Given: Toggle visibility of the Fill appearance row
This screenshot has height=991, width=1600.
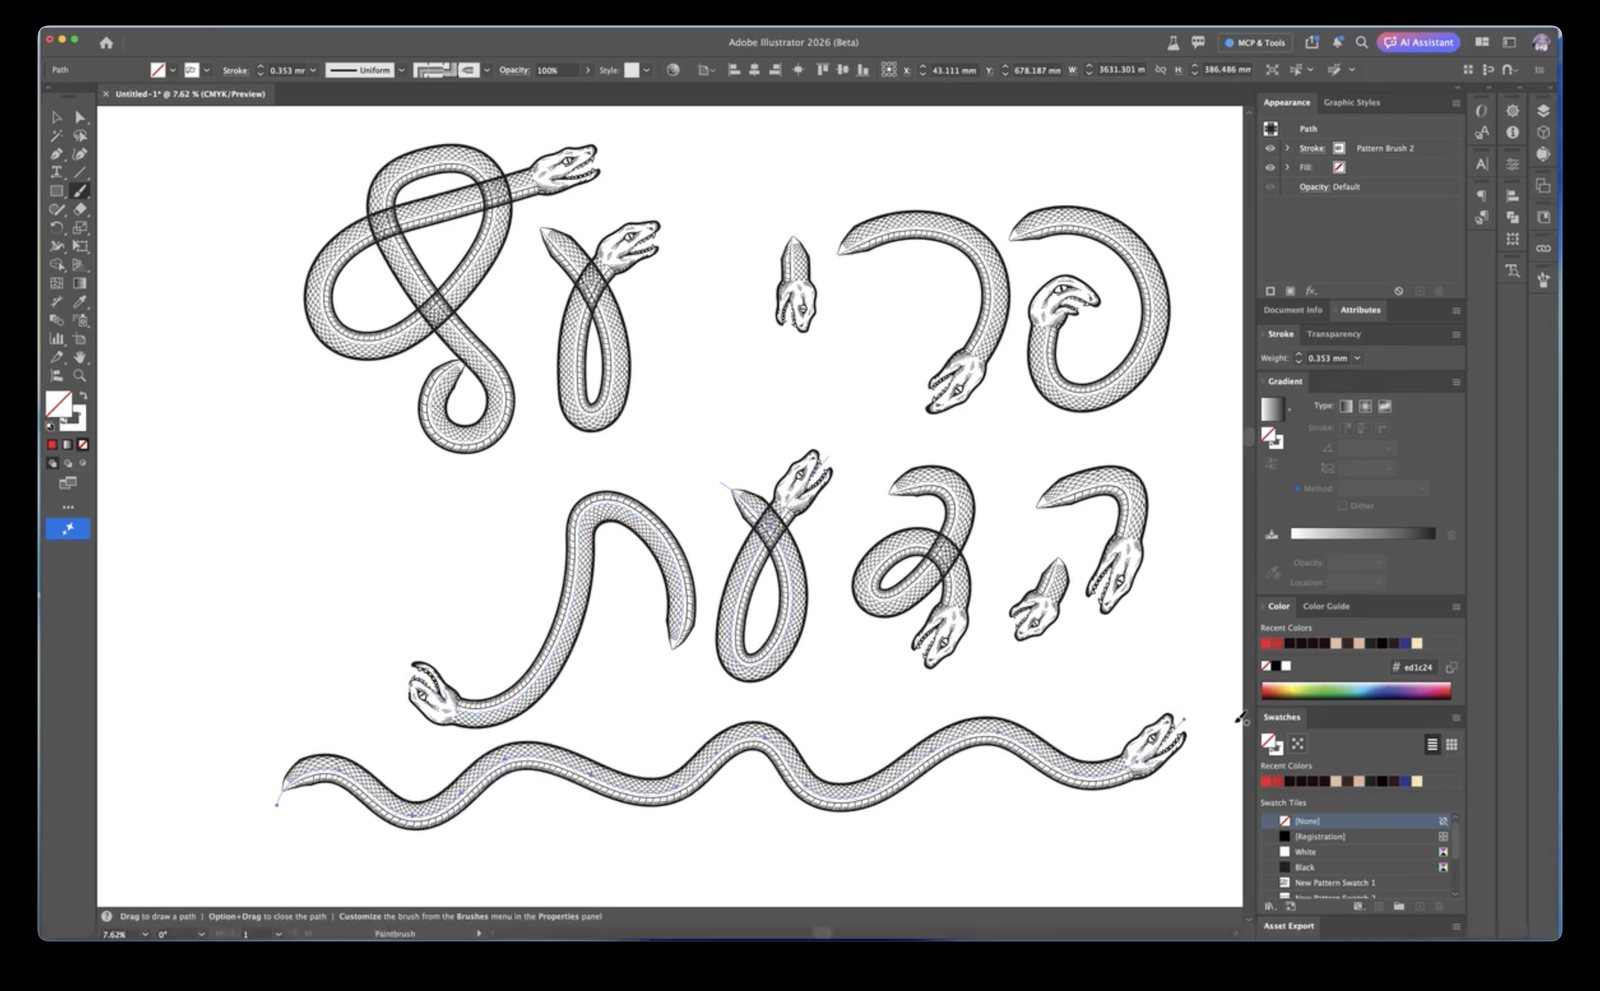Looking at the screenshot, I should (x=1270, y=167).
